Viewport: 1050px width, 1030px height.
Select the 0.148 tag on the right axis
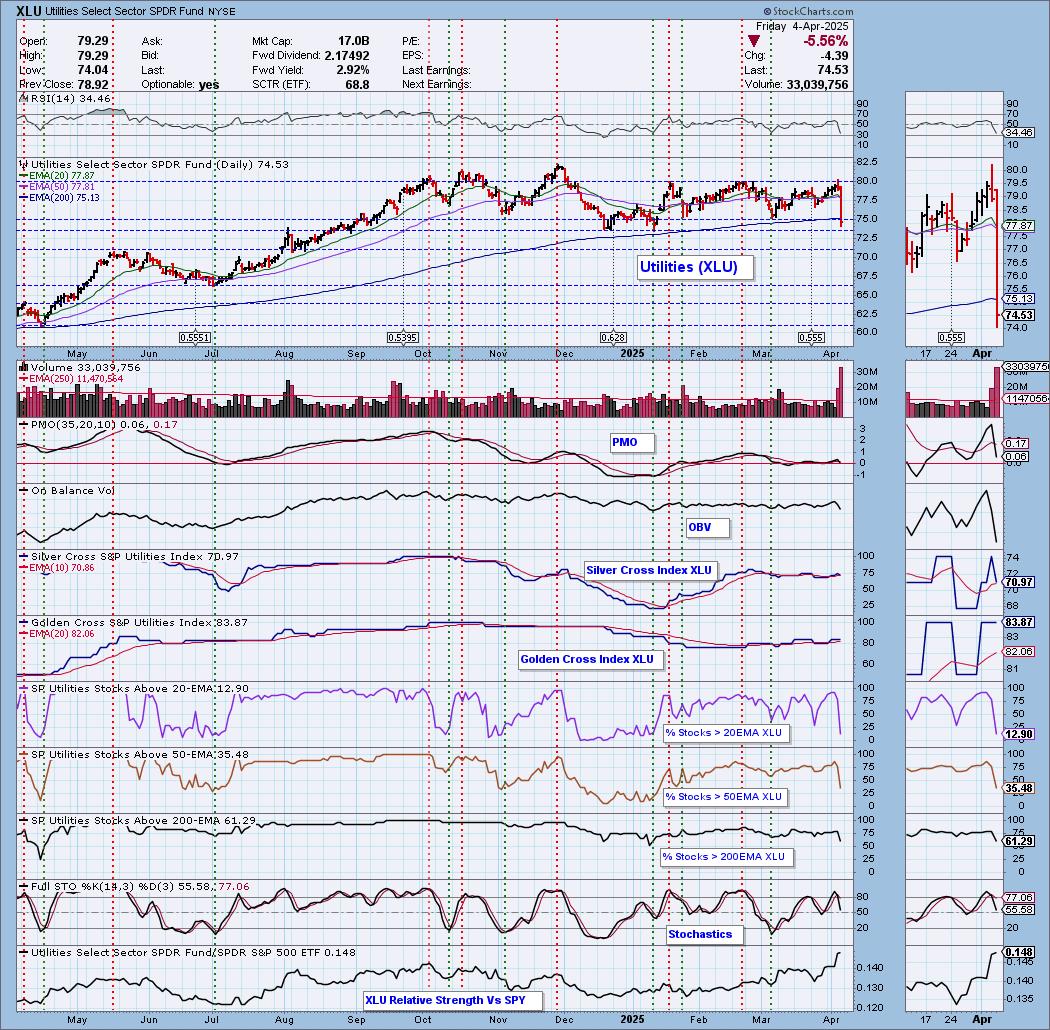[1019, 952]
